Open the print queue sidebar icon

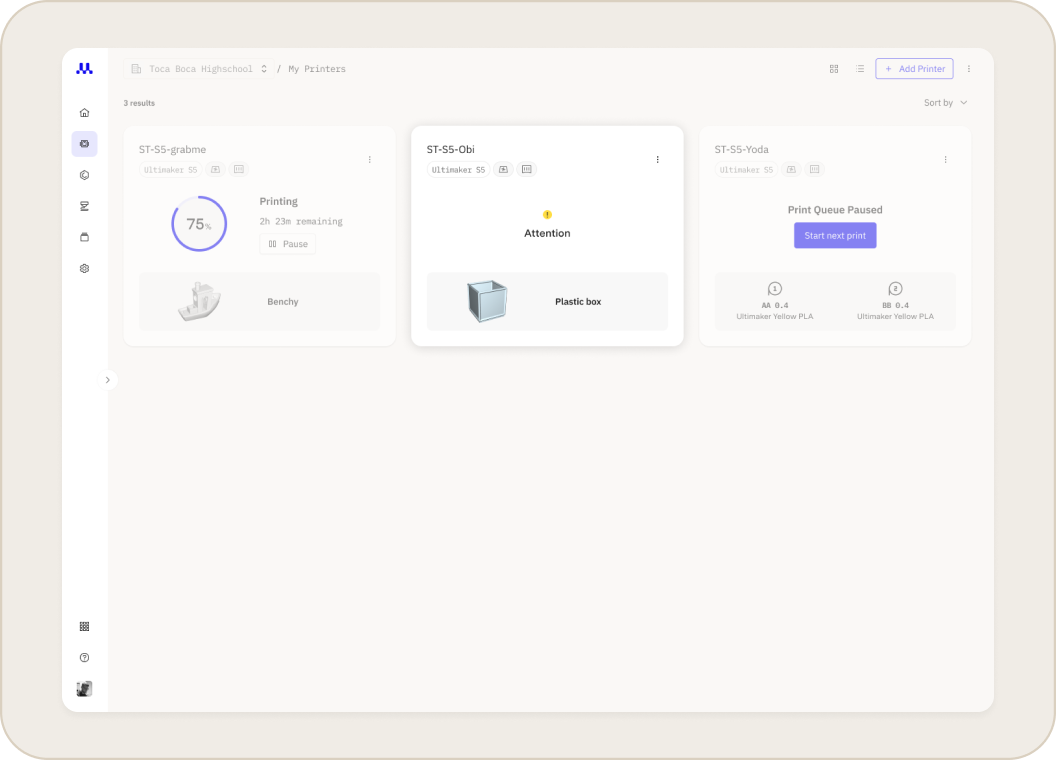tap(84, 206)
